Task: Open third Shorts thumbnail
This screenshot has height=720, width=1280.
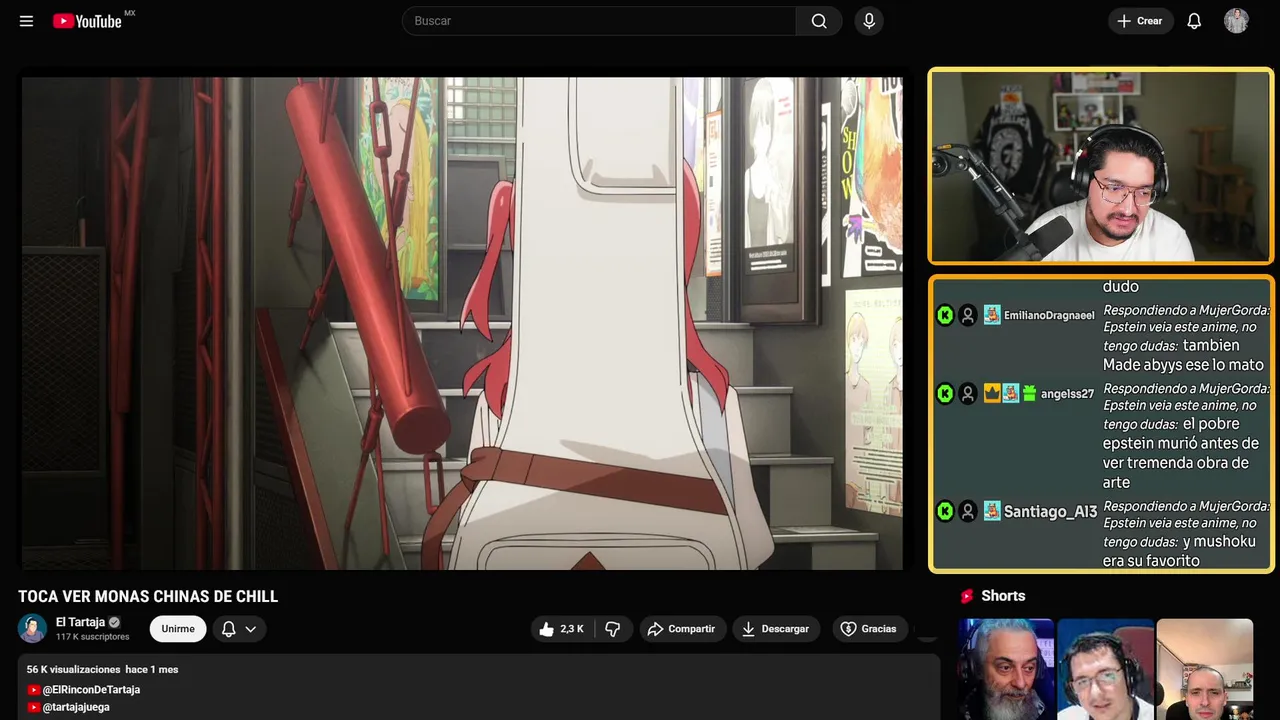Action: coord(1205,669)
